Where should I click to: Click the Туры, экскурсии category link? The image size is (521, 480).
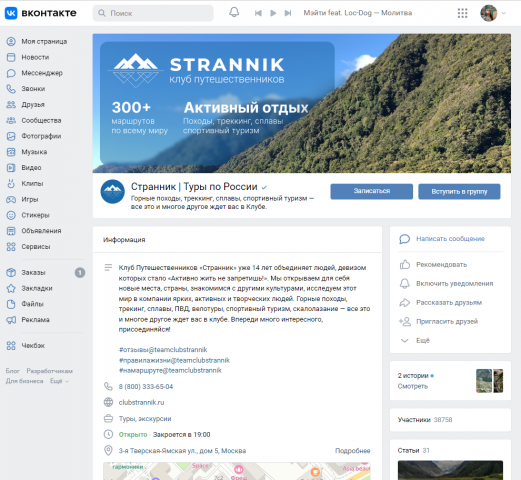[x=145, y=419]
